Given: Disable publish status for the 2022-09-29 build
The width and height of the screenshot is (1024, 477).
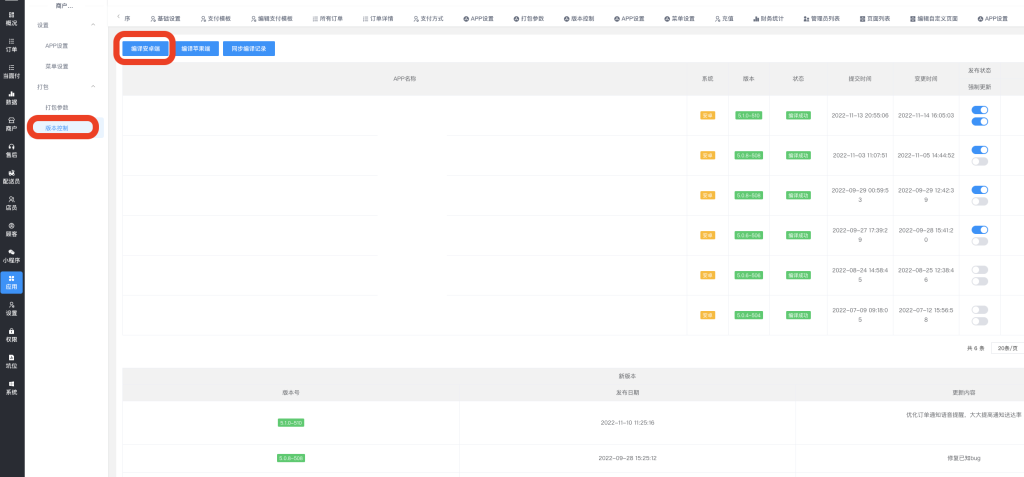Looking at the screenshot, I should tap(979, 190).
